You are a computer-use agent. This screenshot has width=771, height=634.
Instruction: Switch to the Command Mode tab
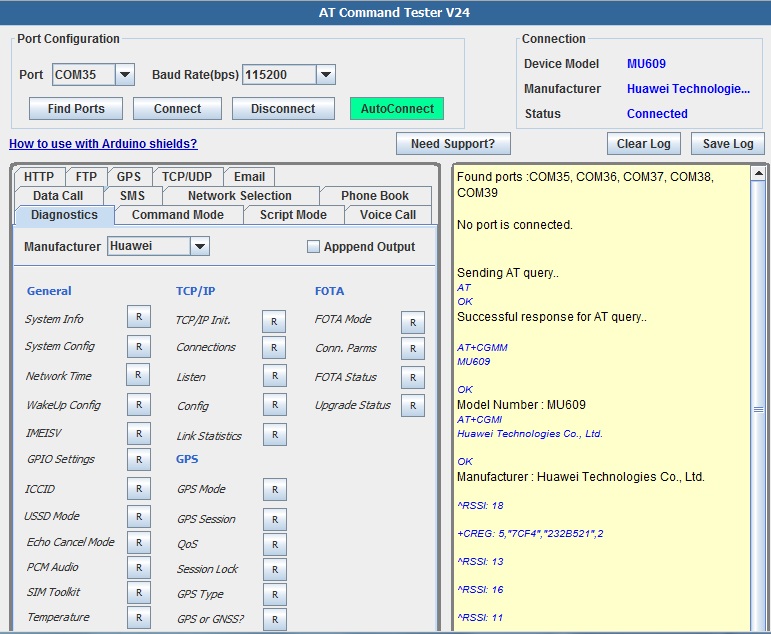coord(178,215)
